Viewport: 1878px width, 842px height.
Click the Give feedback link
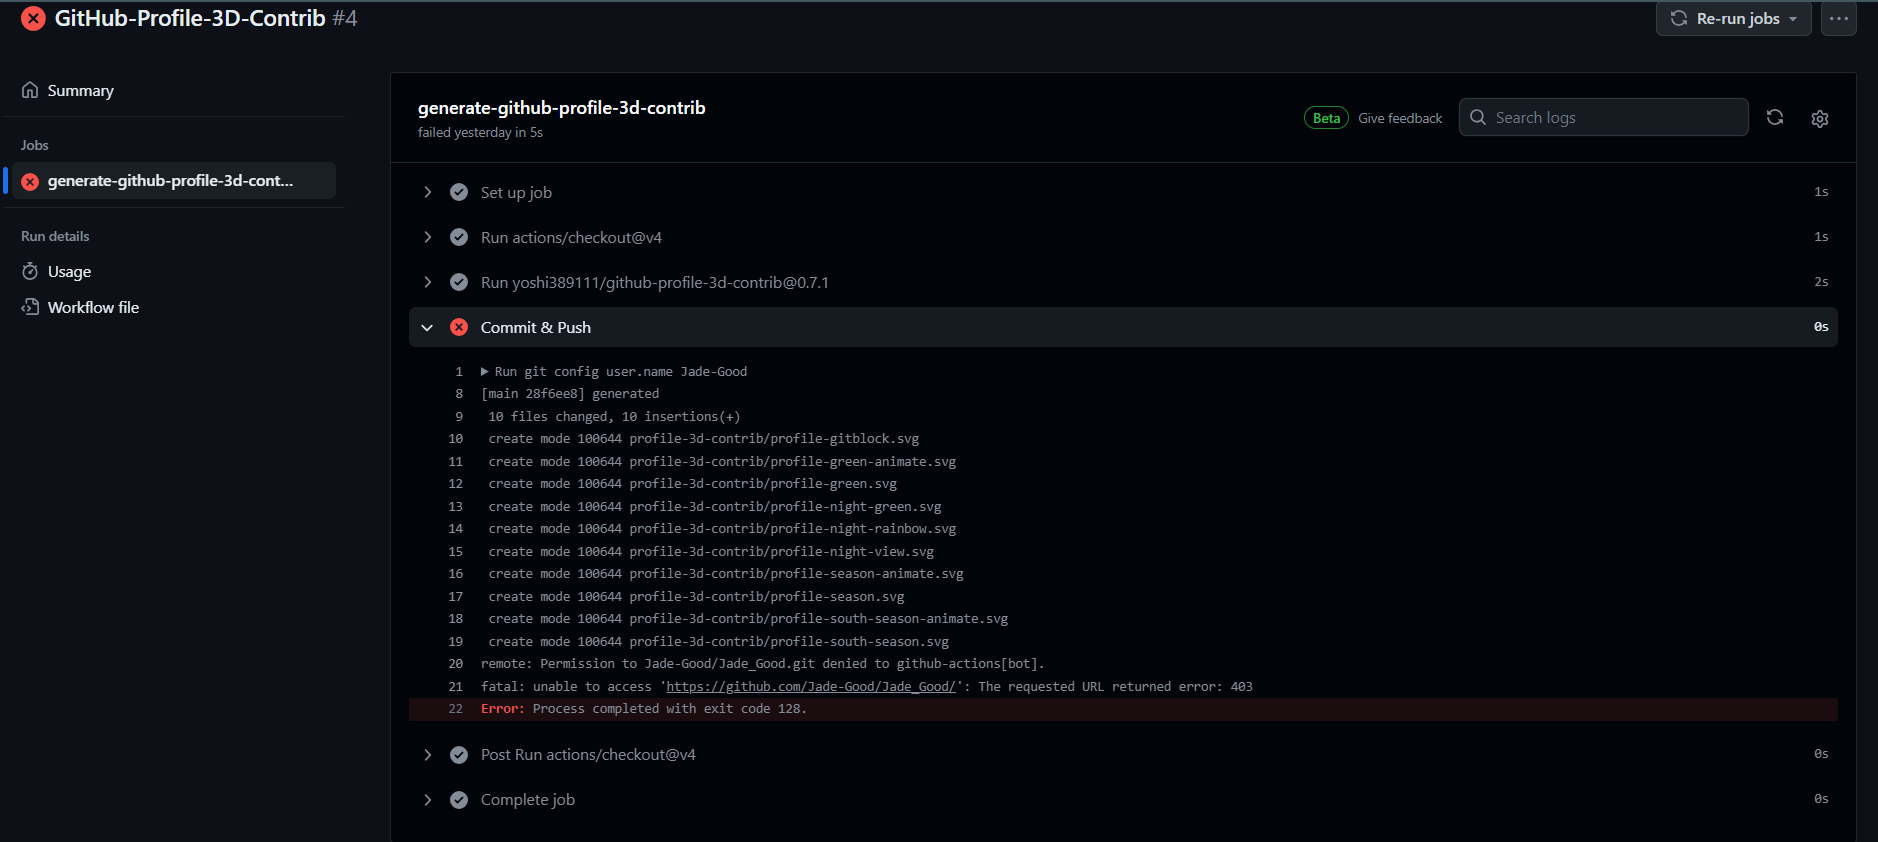click(x=1400, y=118)
